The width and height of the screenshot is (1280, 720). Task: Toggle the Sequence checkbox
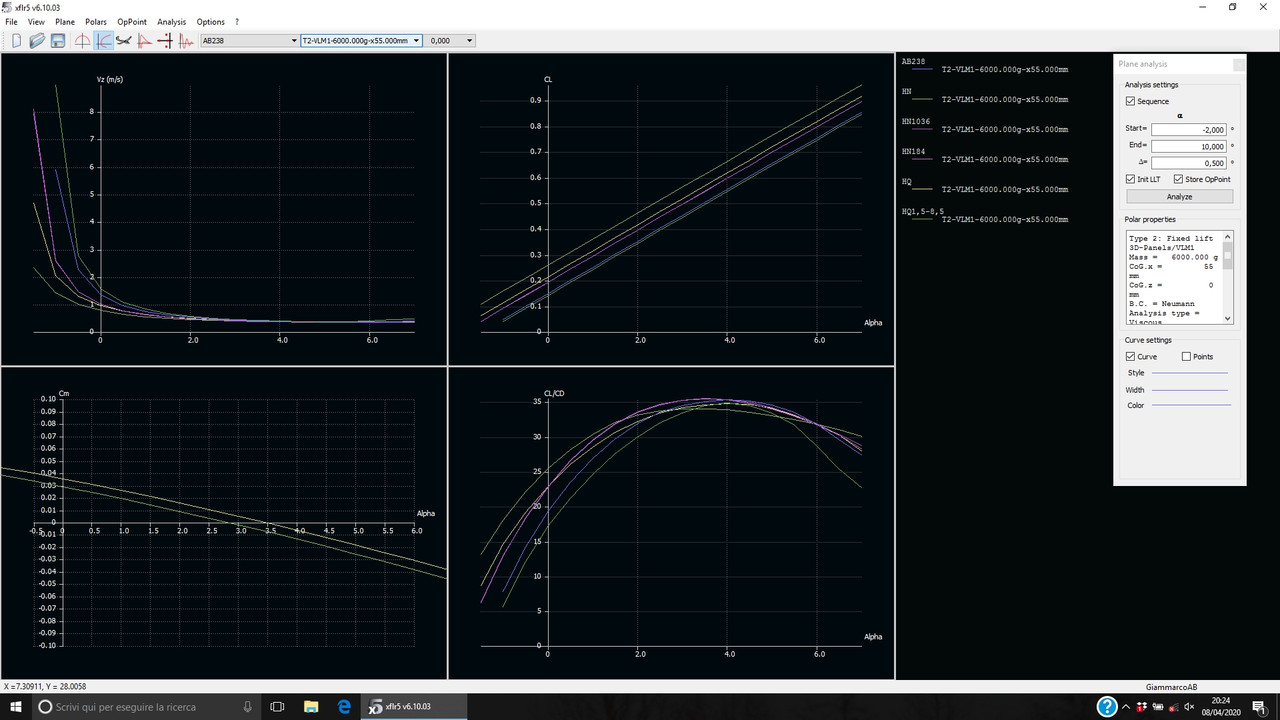[1130, 101]
